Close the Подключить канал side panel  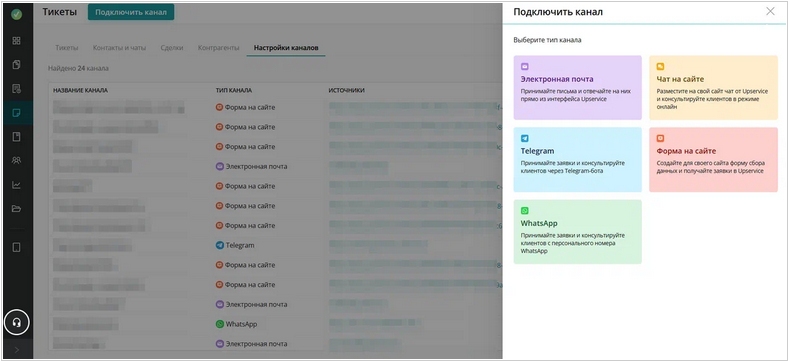click(x=770, y=12)
